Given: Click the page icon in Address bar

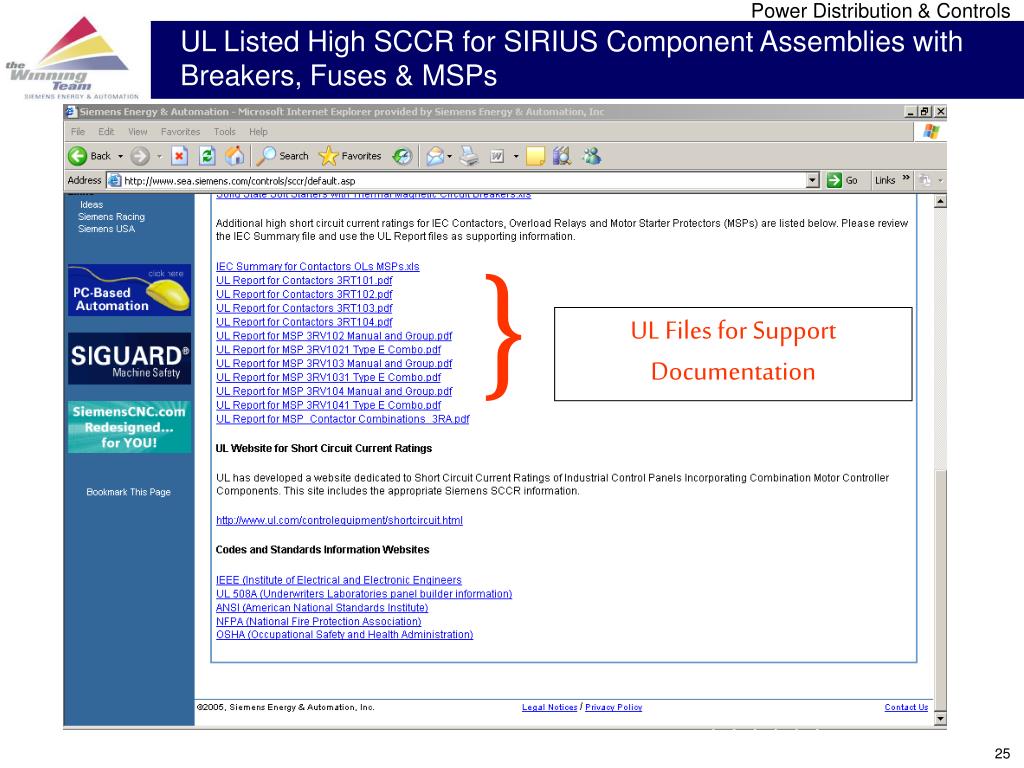Looking at the screenshot, I should 114,181.
